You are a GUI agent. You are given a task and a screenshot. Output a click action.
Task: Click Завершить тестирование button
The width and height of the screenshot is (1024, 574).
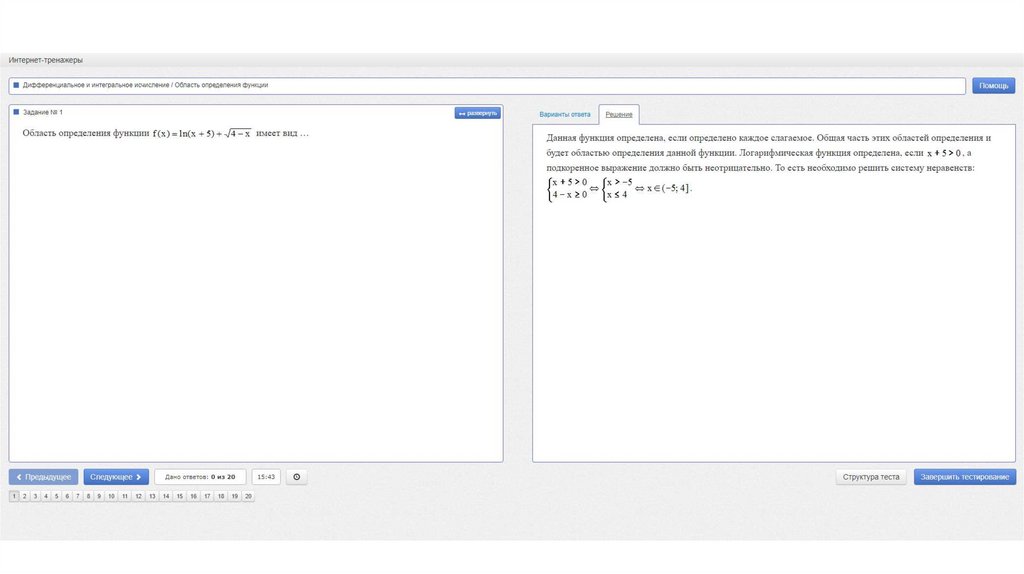click(965, 477)
